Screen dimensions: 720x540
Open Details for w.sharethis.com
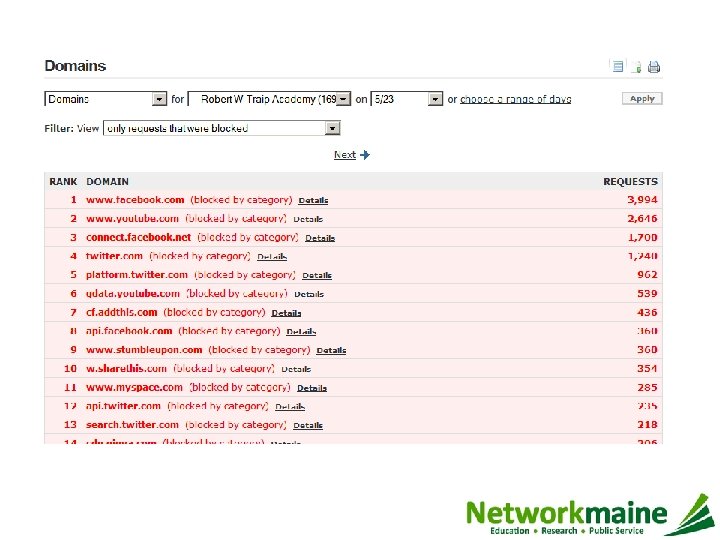point(296,369)
